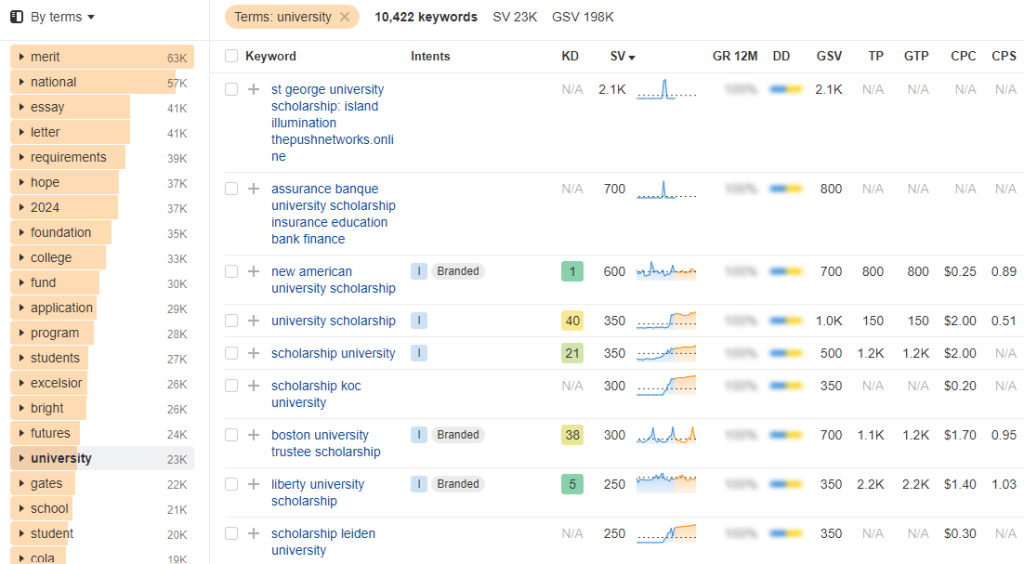Add 'university scholarship' keyword via plus icon

tap(253, 321)
